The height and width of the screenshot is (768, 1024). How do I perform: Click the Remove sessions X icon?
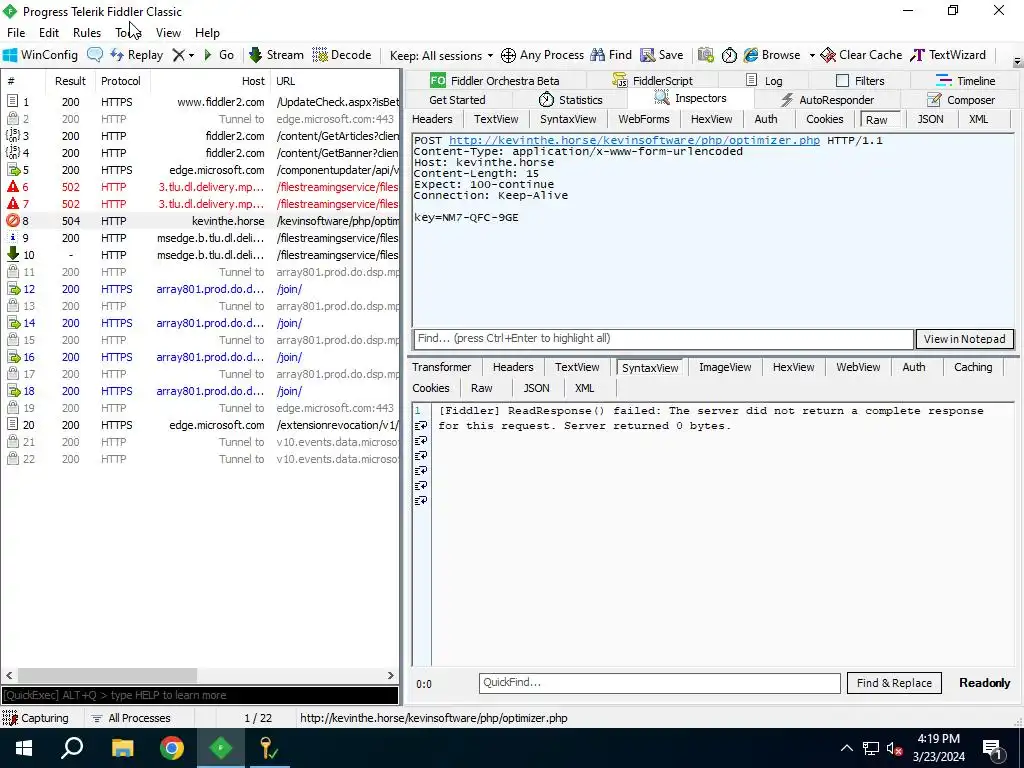click(178, 55)
